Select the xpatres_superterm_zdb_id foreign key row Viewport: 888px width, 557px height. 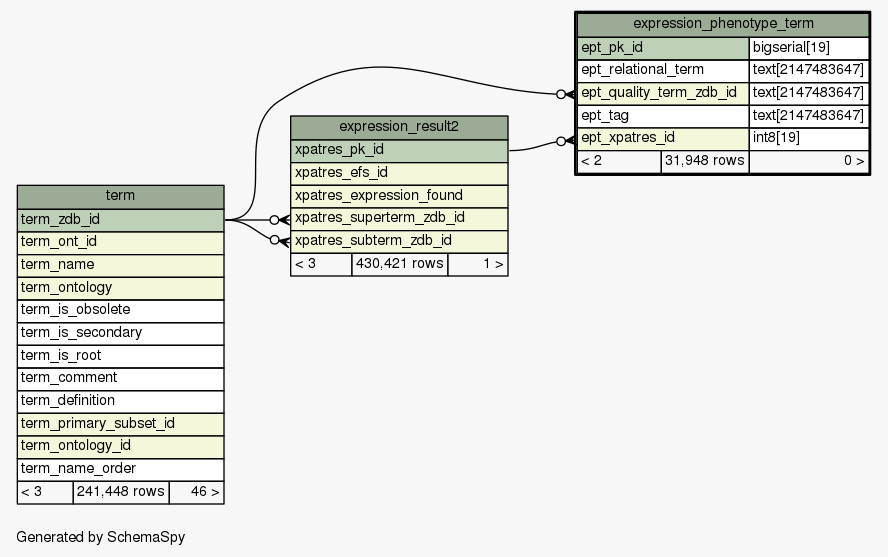[x=399, y=218]
